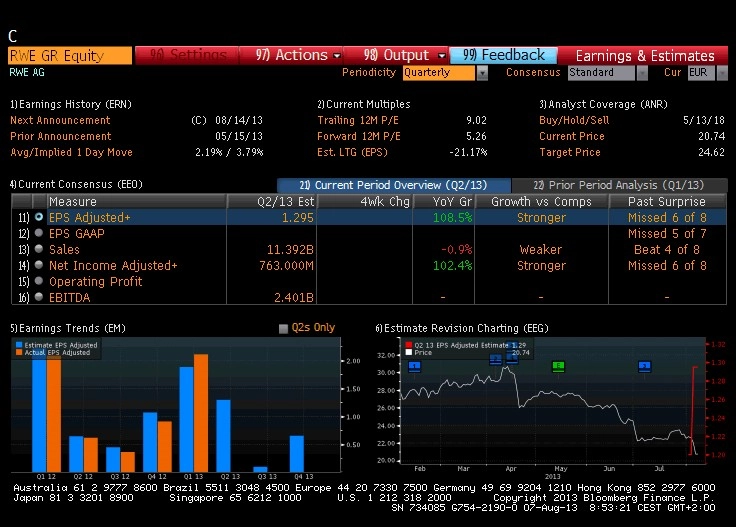Click the 4Wk Chg column header

point(365,201)
